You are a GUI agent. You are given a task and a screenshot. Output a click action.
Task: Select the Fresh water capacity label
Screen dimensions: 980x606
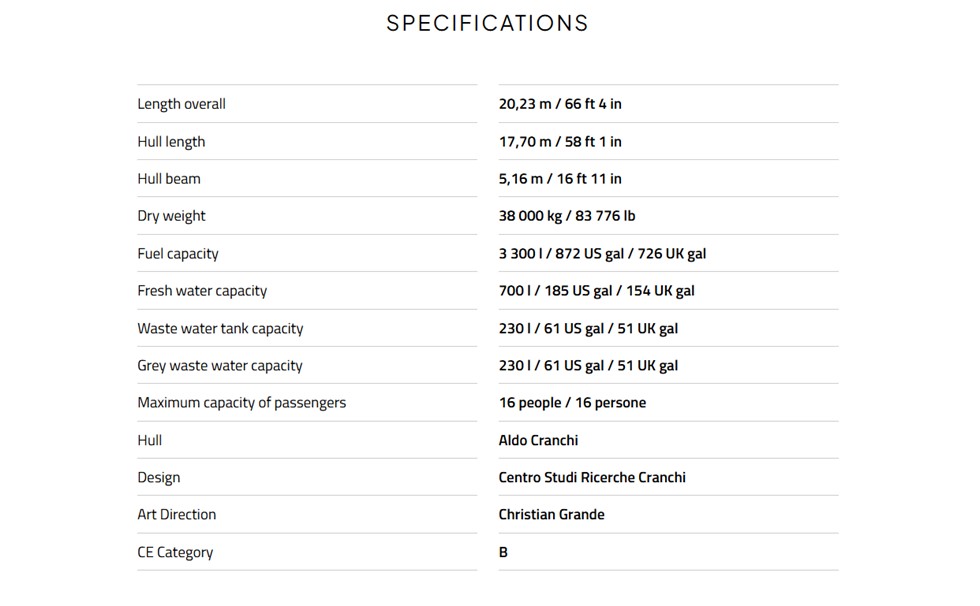tap(202, 291)
